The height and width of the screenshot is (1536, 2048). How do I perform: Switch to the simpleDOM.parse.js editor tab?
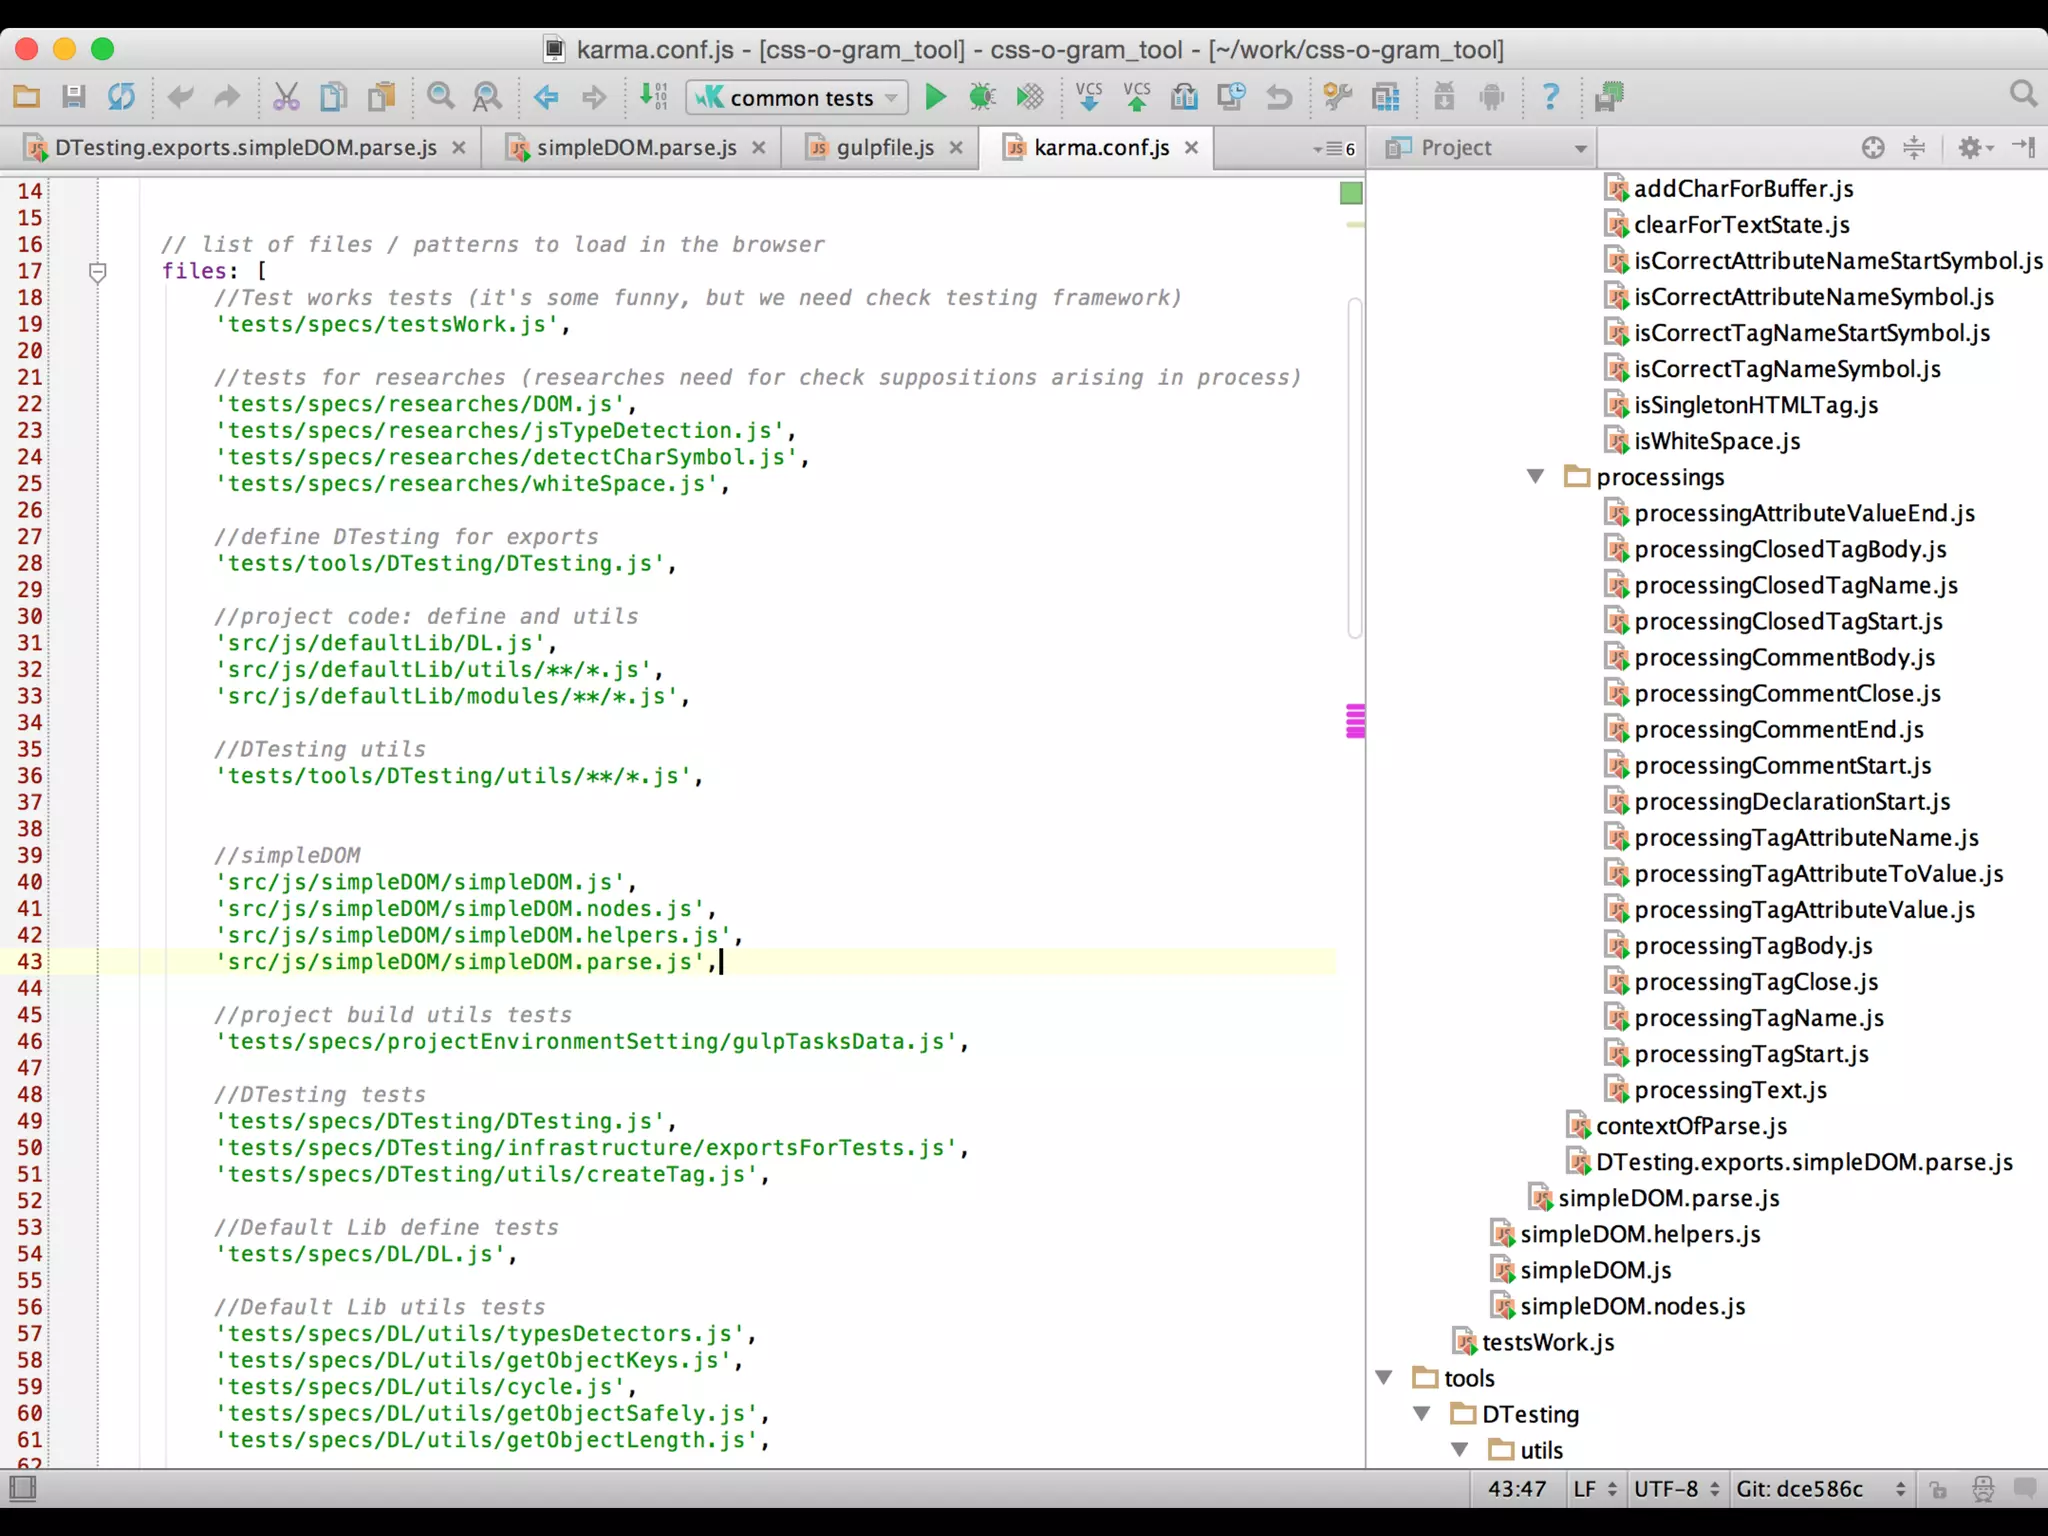(x=636, y=148)
